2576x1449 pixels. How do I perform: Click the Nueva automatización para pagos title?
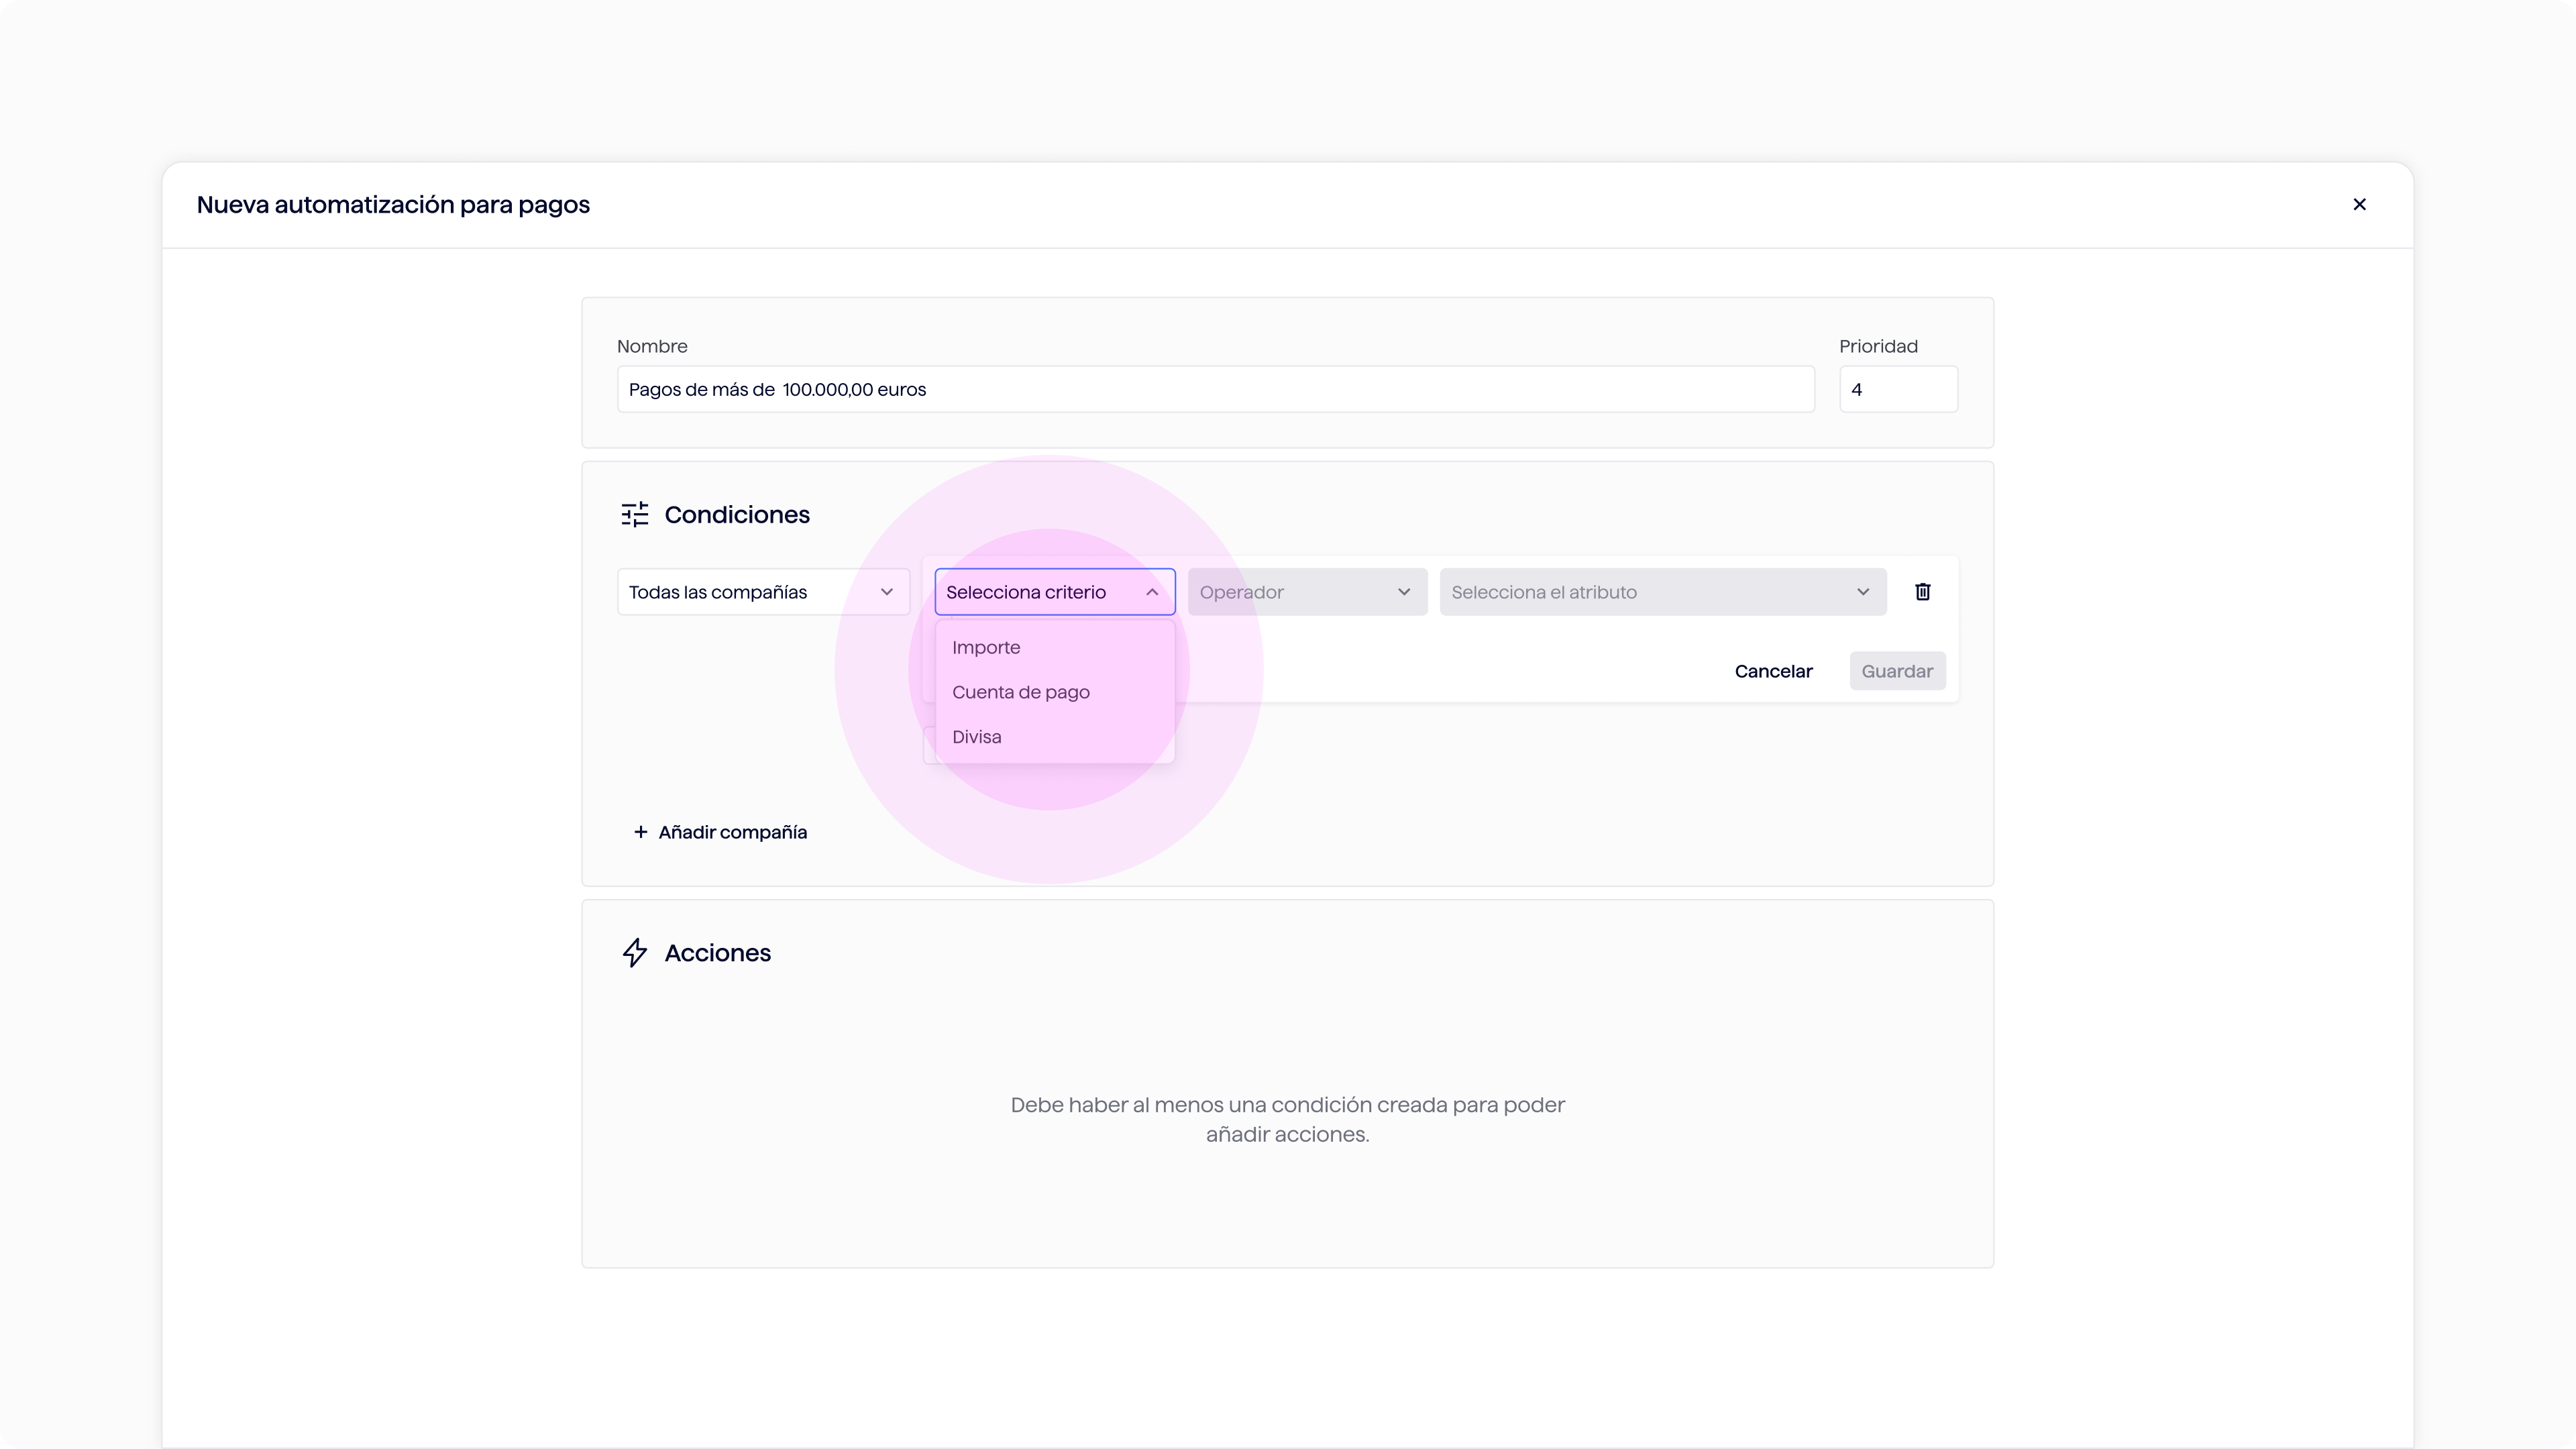pos(393,205)
